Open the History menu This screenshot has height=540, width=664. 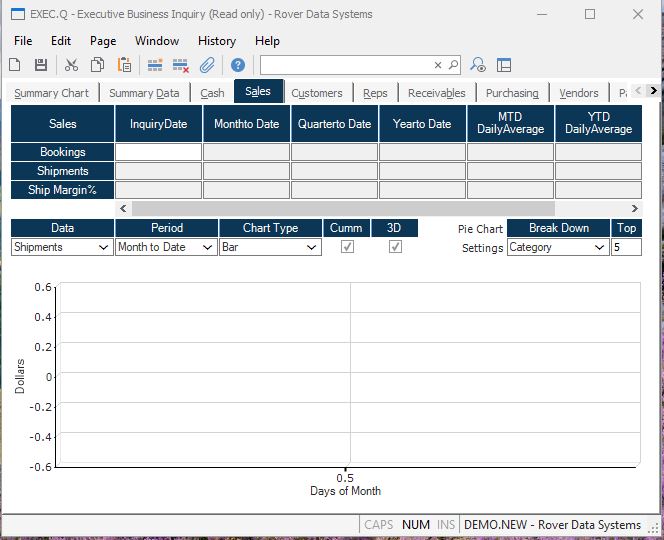[216, 41]
